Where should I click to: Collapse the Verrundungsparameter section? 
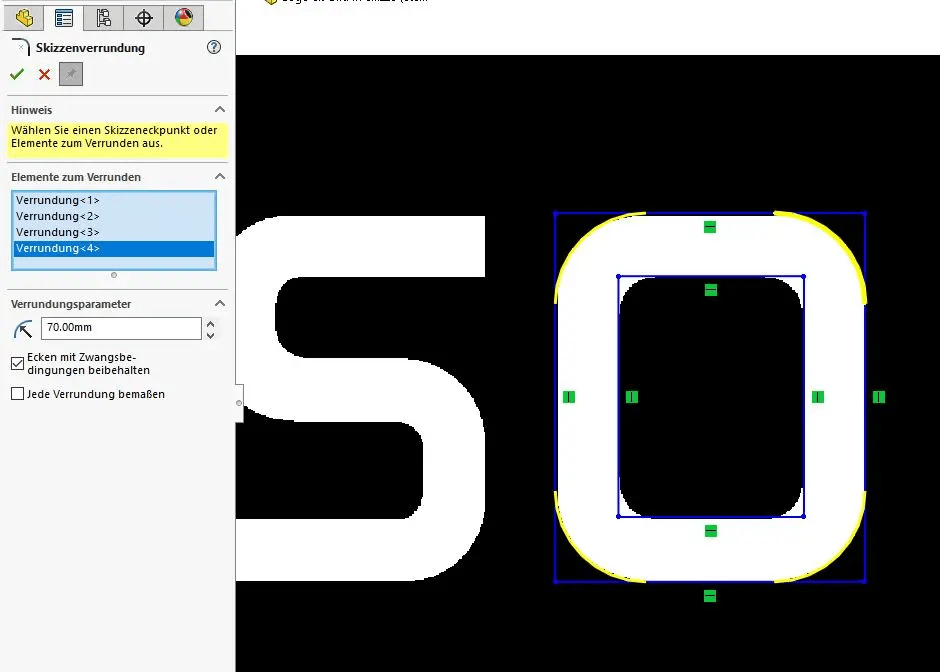tap(220, 304)
